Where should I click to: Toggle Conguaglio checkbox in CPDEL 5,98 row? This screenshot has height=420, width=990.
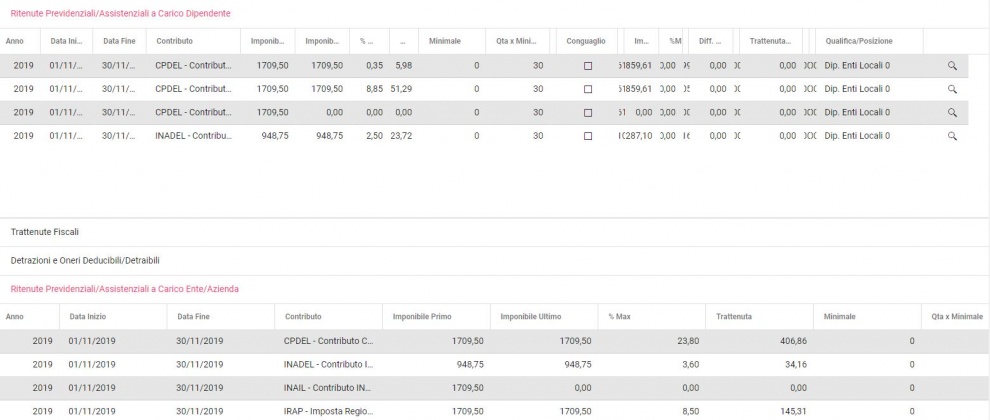[x=587, y=66]
